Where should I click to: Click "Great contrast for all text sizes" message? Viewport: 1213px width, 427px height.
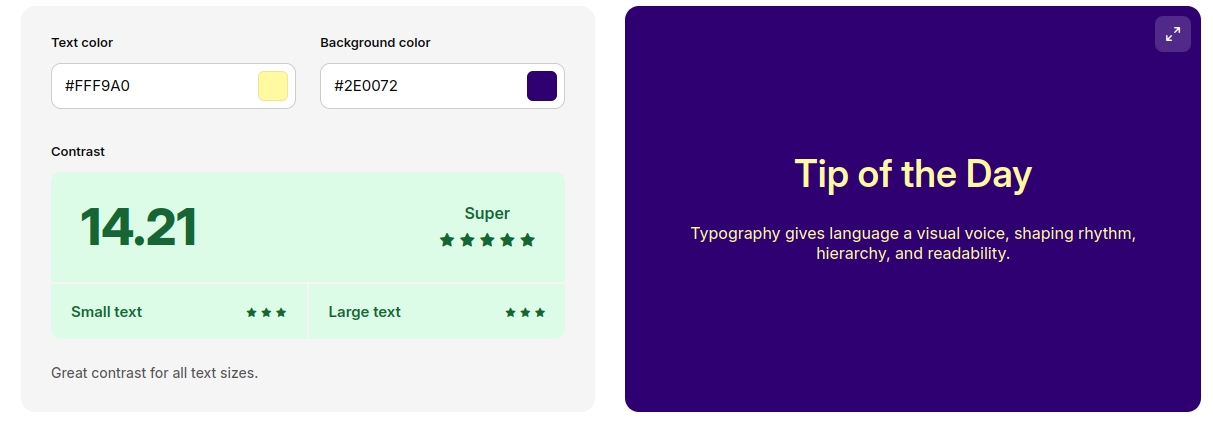pyautogui.click(x=154, y=373)
